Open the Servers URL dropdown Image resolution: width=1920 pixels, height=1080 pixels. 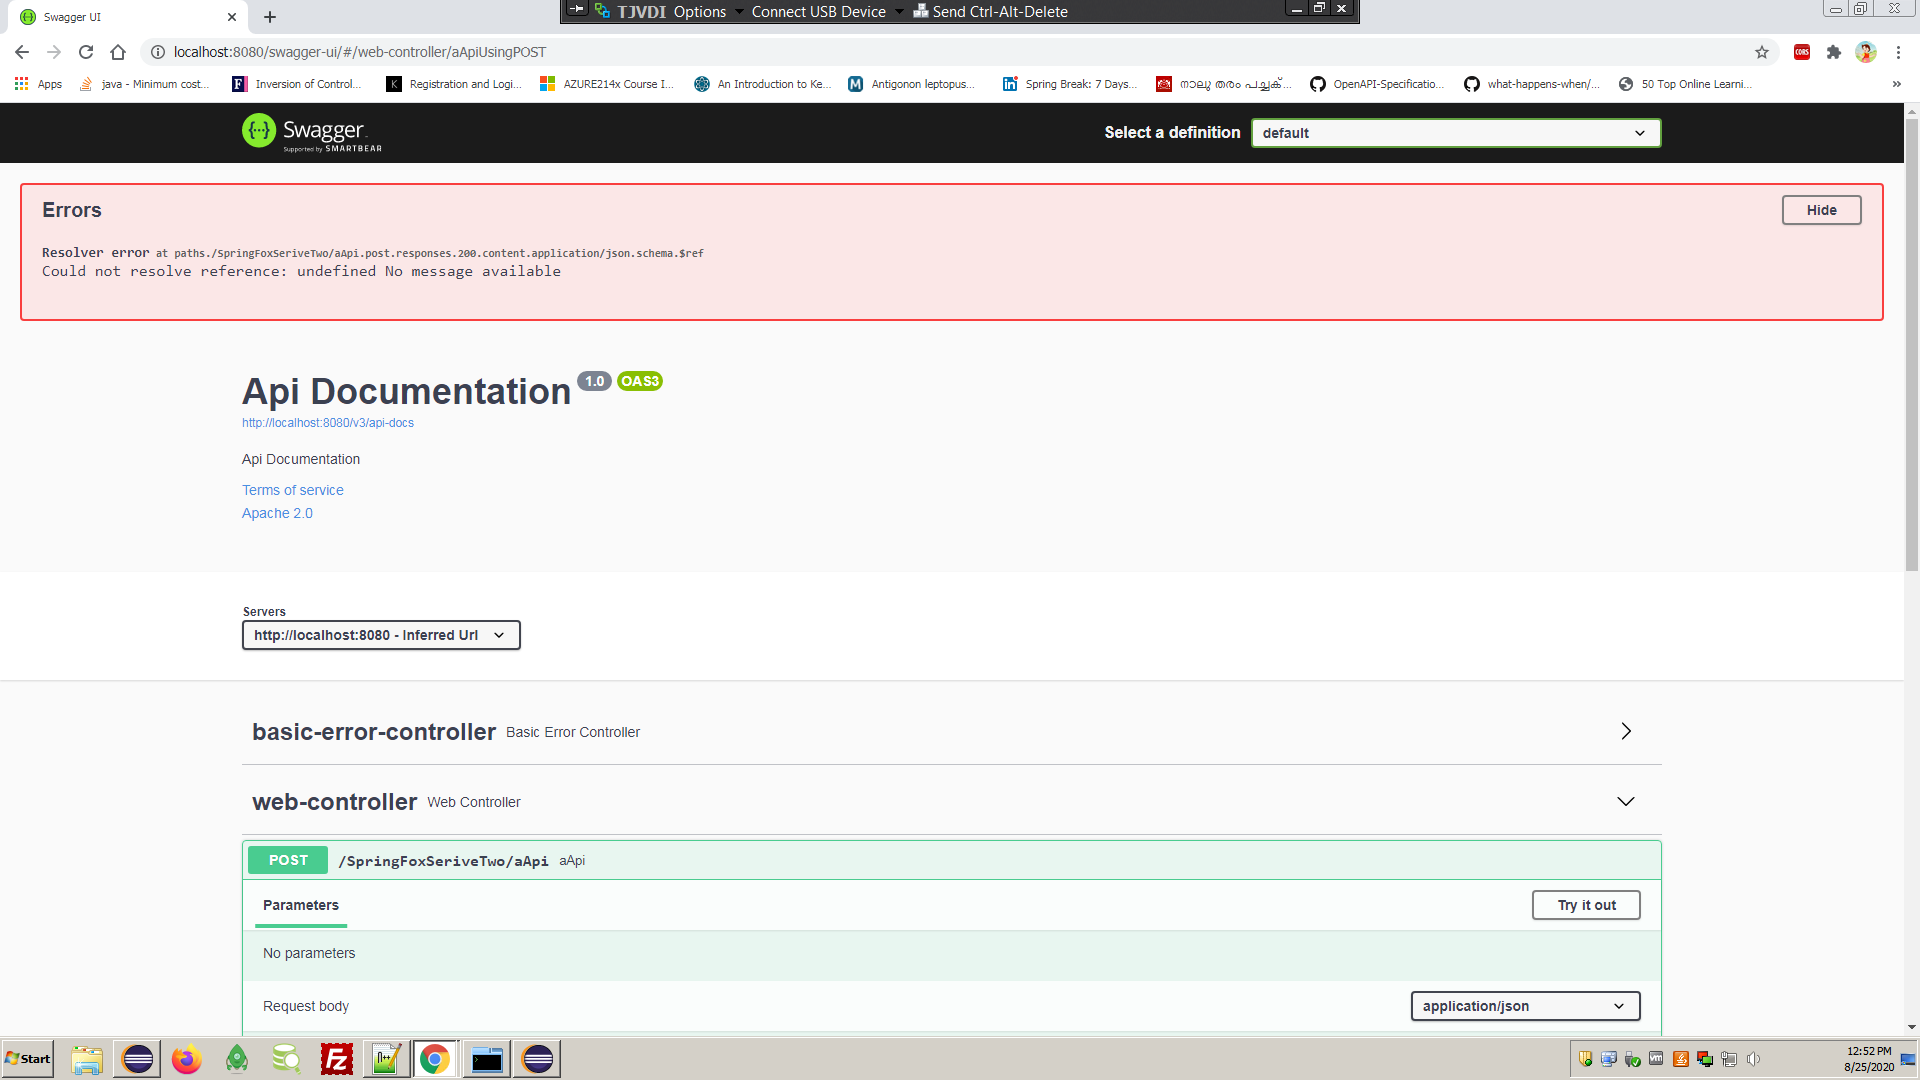point(381,635)
